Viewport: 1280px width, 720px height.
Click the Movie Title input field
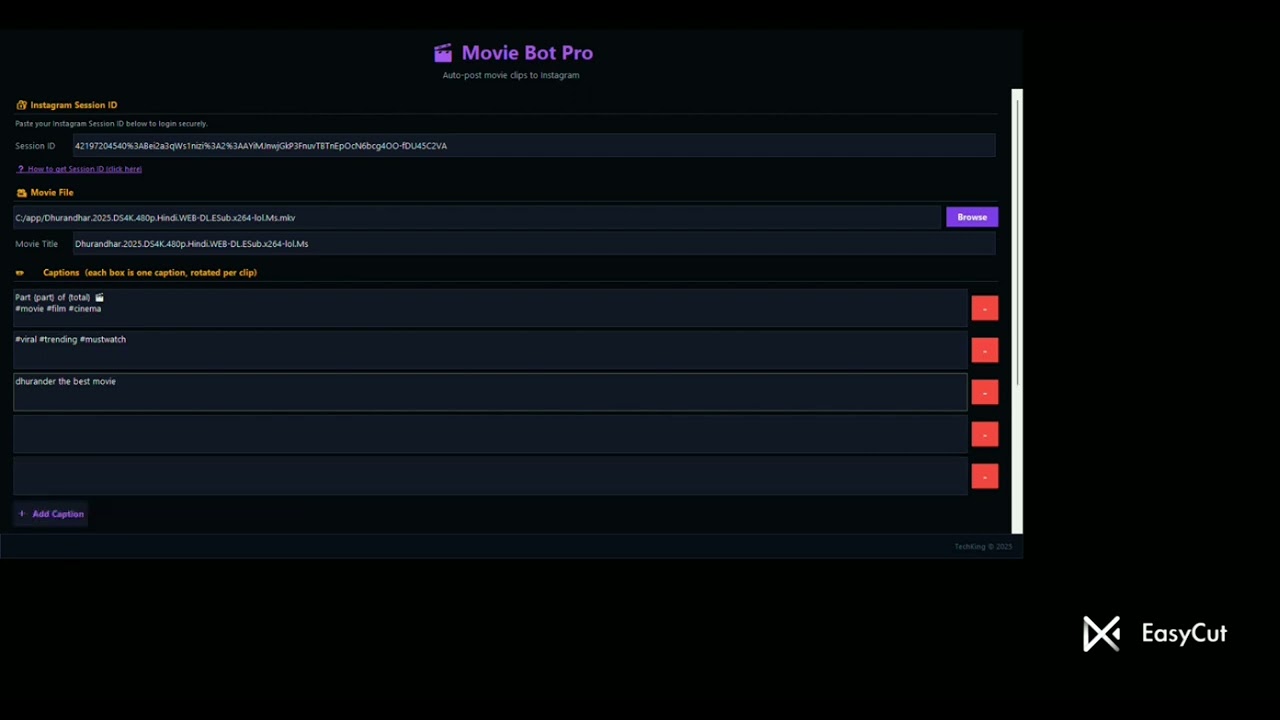point(534,244)
